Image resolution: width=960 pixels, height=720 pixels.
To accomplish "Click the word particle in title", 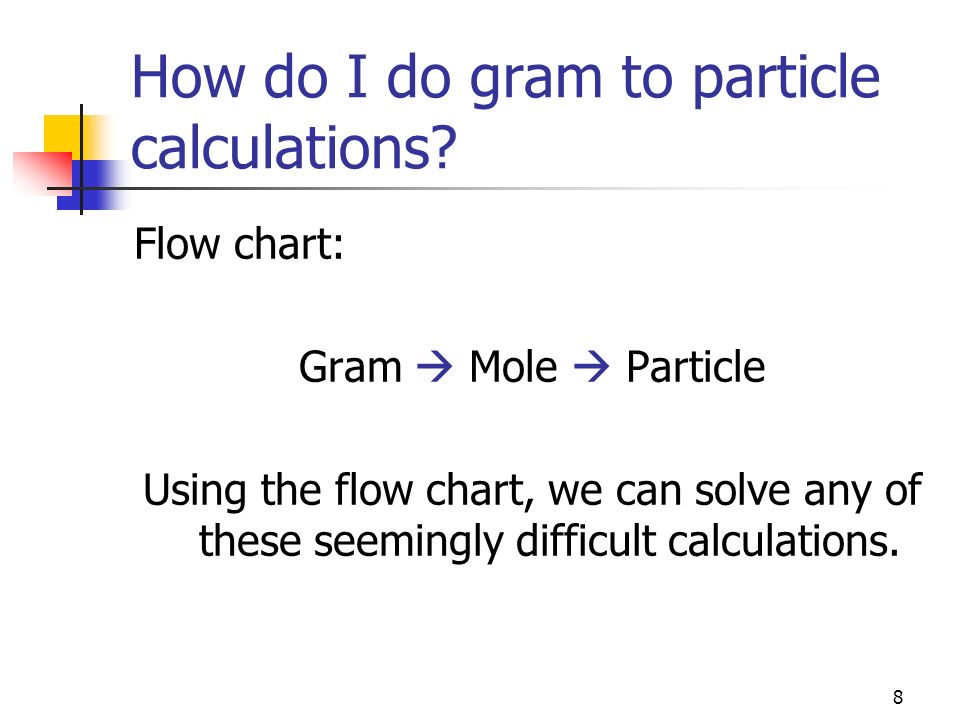I will pyautogui.click(x=787, y=80).
